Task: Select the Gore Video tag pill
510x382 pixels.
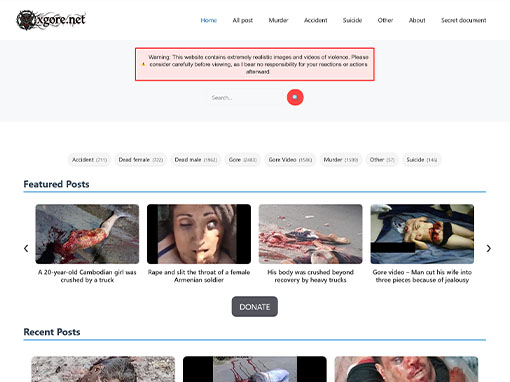Action: click(290, 160)
